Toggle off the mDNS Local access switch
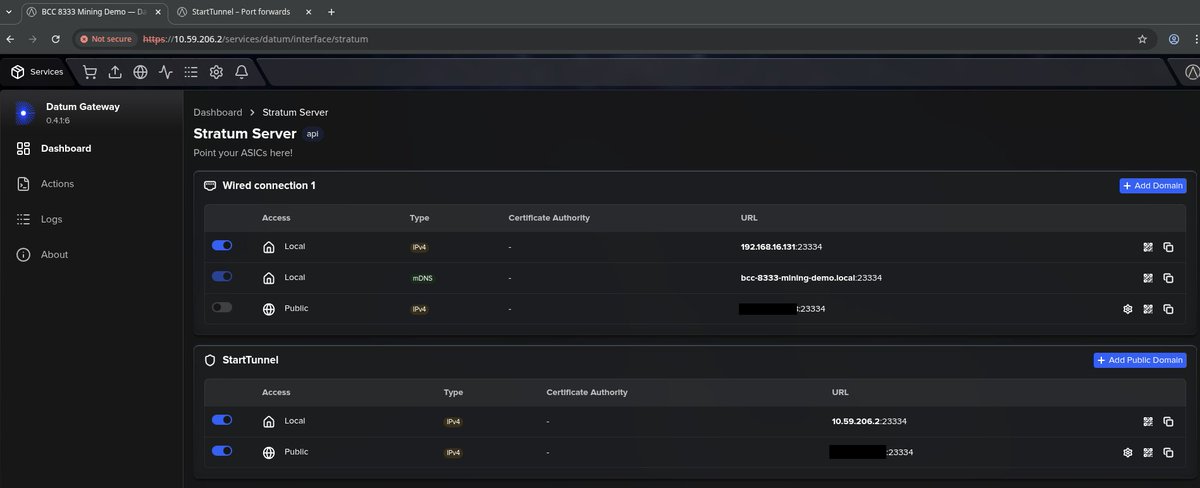 point(222,276)
